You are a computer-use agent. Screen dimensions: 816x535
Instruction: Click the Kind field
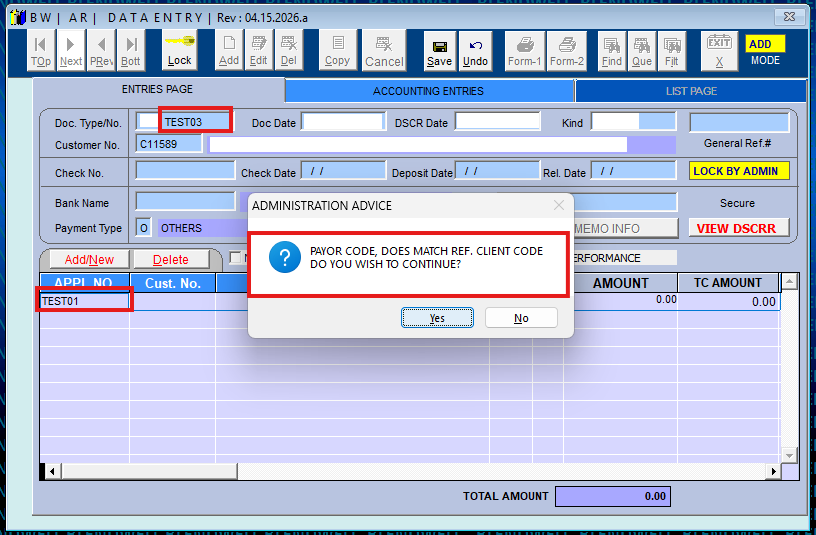click(x=633, y=122)
